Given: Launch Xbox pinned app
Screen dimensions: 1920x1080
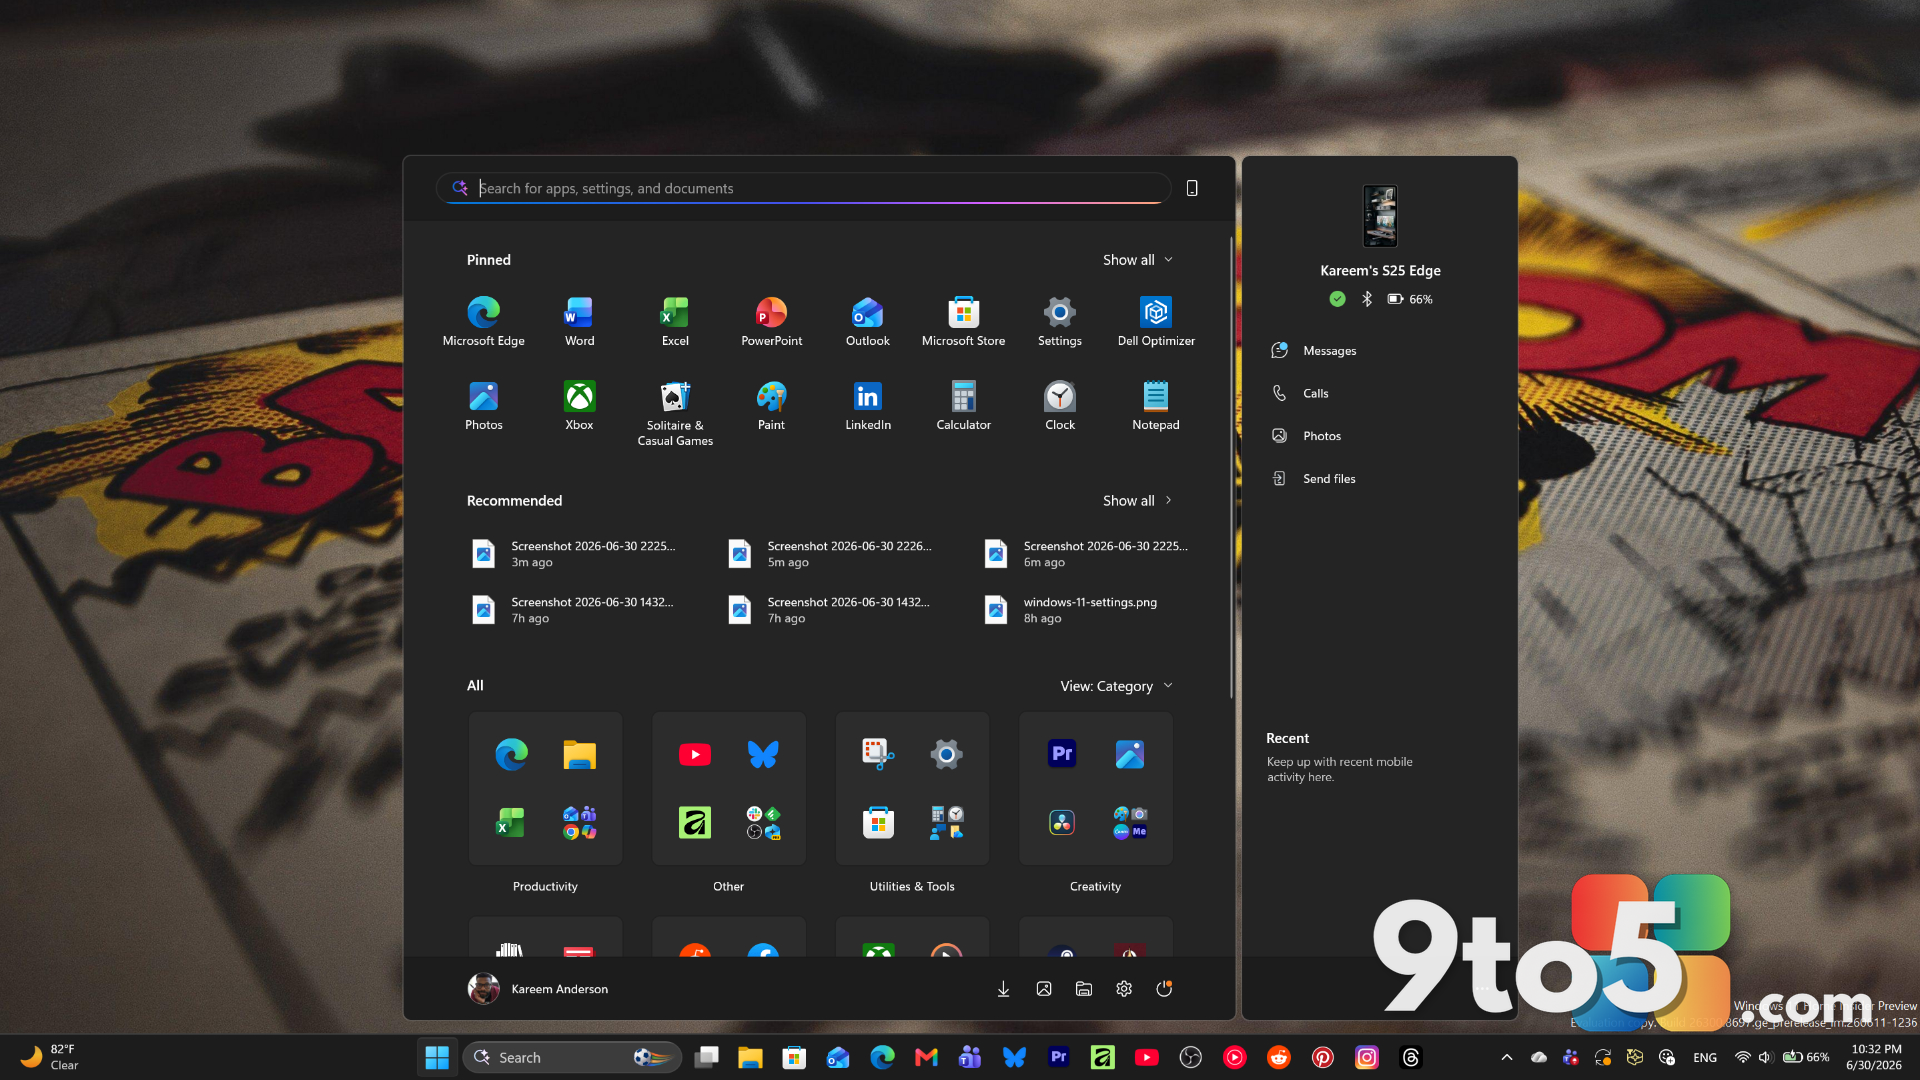Looking at the screenshot, I should tap(579, 406).
